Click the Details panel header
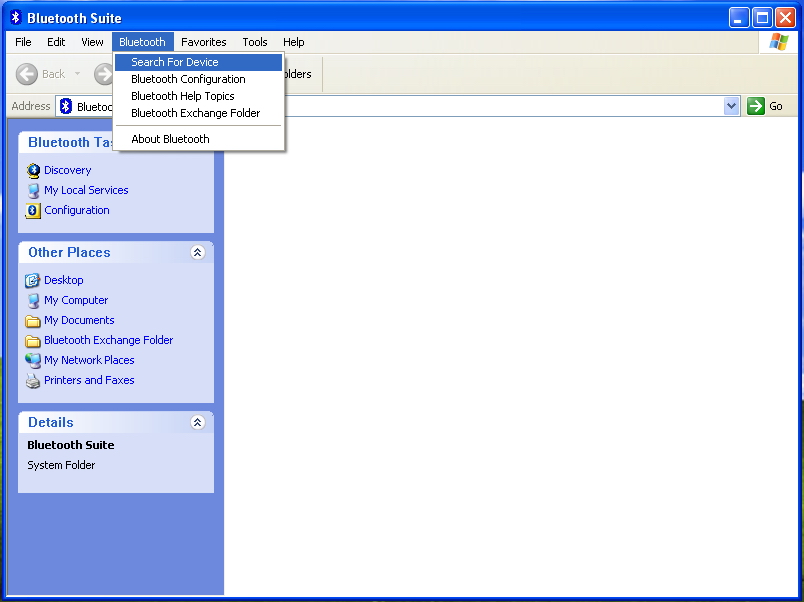The width and height of the screenshot is (804, 602). point(116,422)
